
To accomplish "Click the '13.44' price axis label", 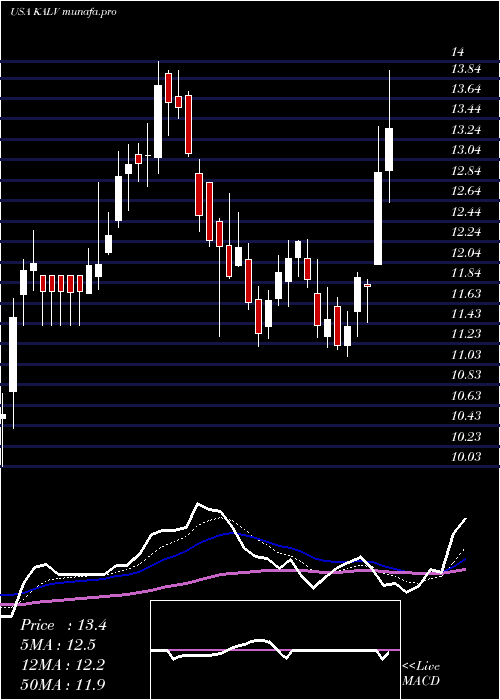I will [x=466, y=109].
